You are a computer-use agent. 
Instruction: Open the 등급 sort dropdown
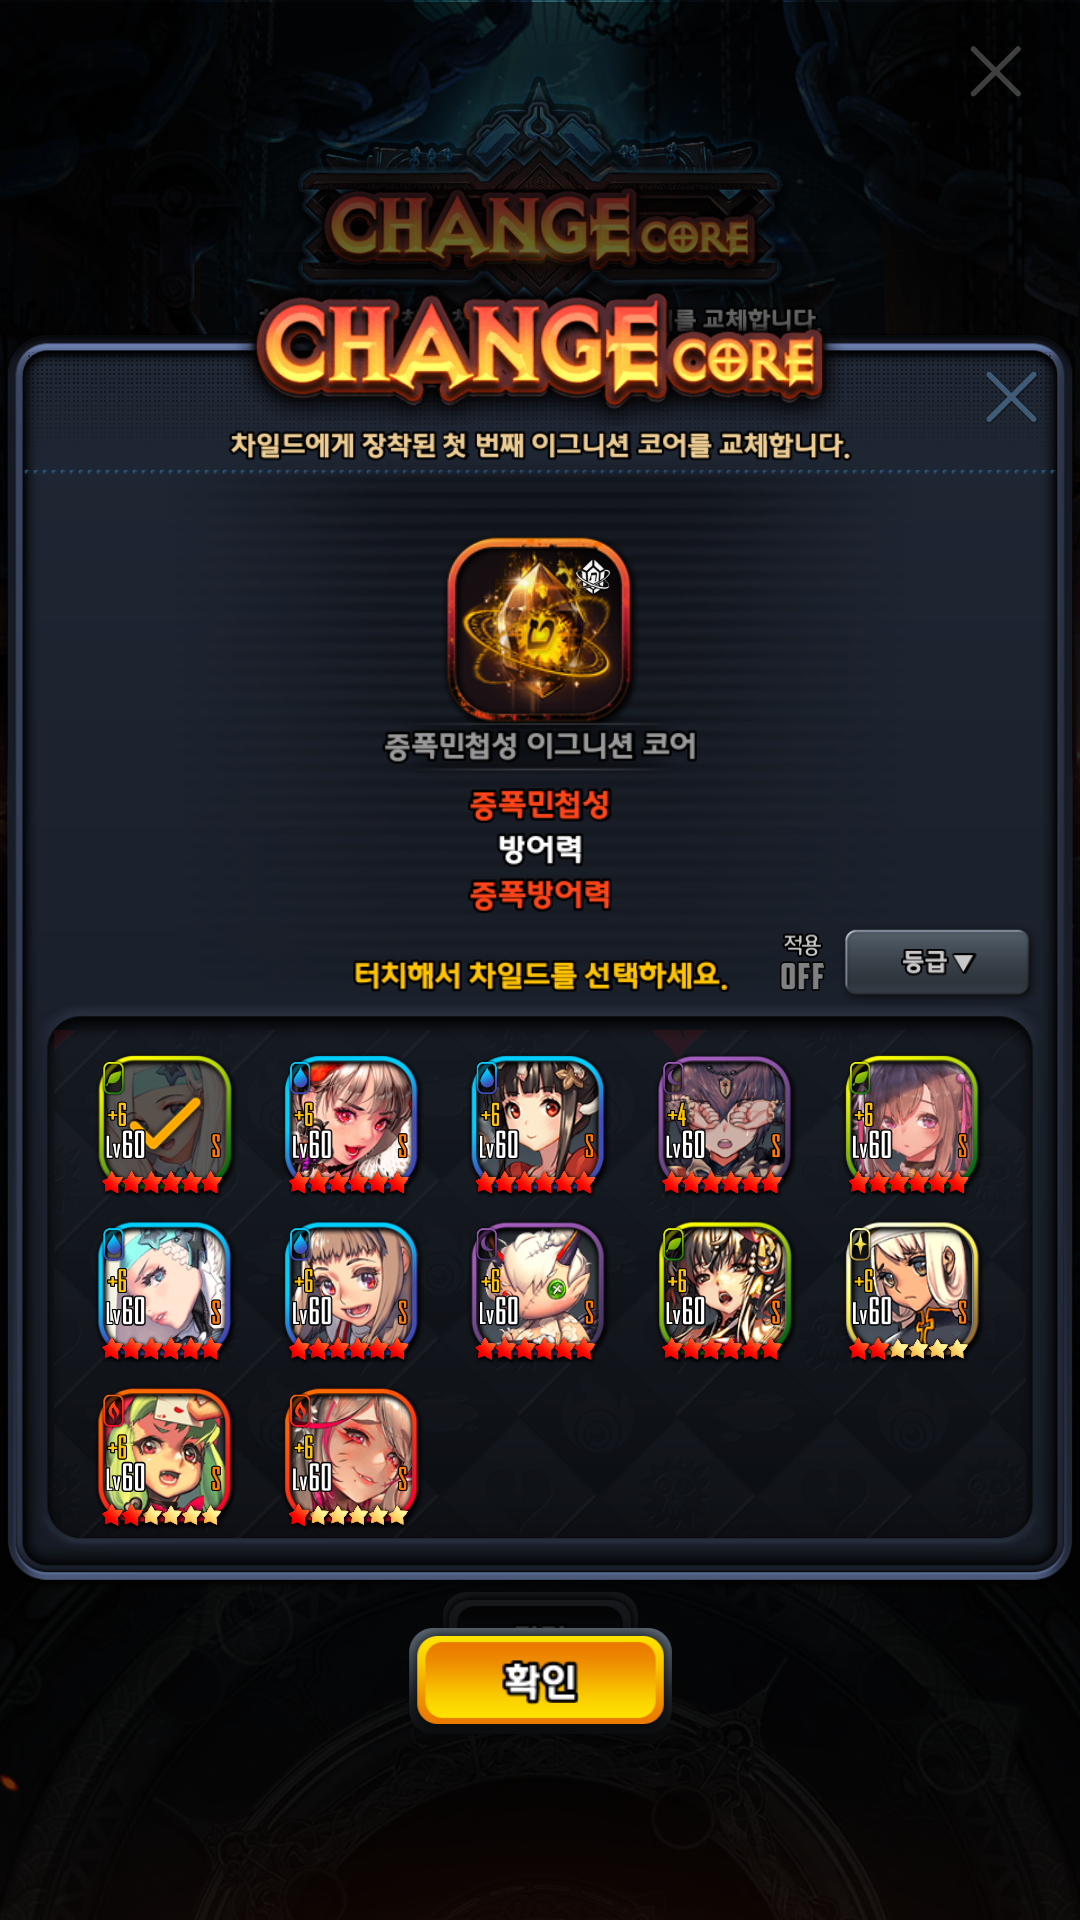coord(937,962)
